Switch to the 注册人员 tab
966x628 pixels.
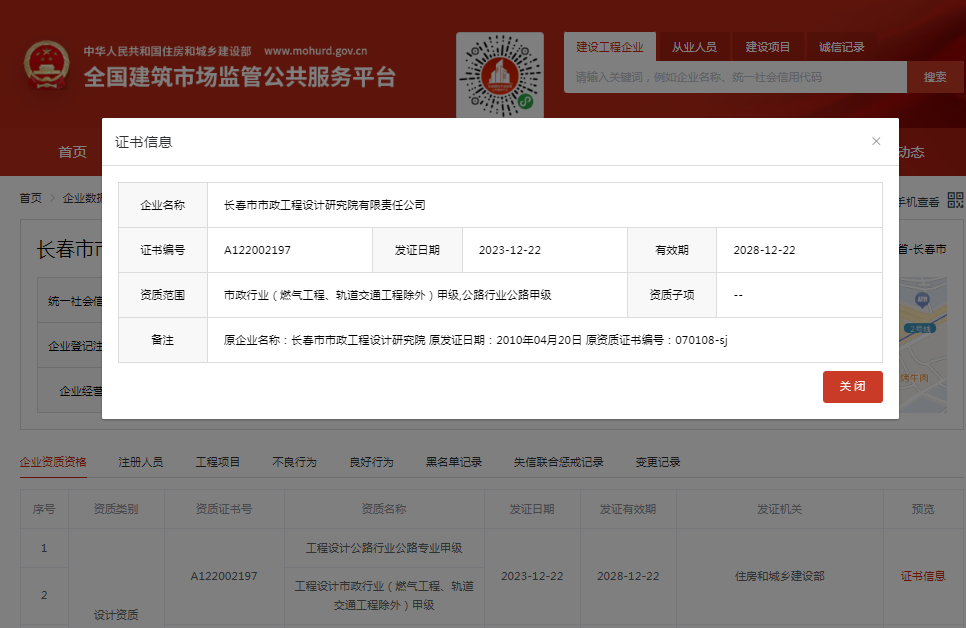click(x=141, y=462)
